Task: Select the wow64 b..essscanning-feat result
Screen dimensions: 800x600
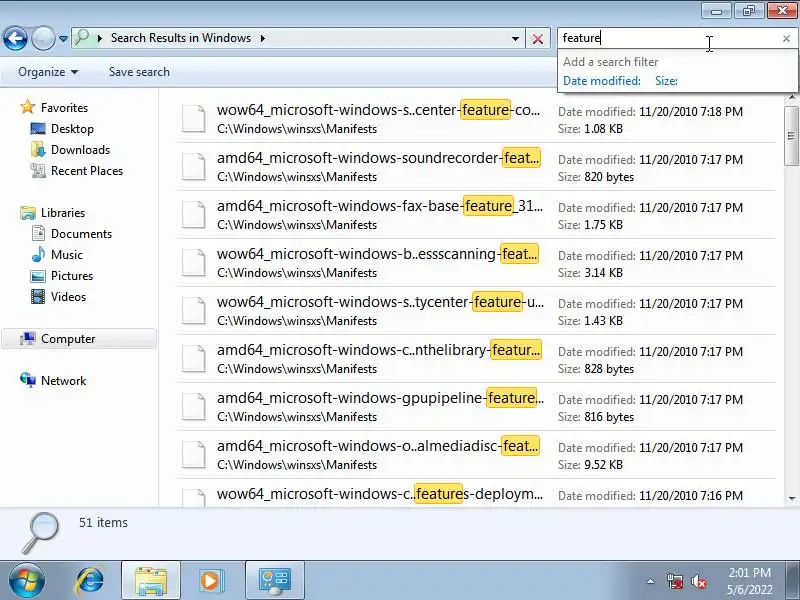Action: (476, 263)
